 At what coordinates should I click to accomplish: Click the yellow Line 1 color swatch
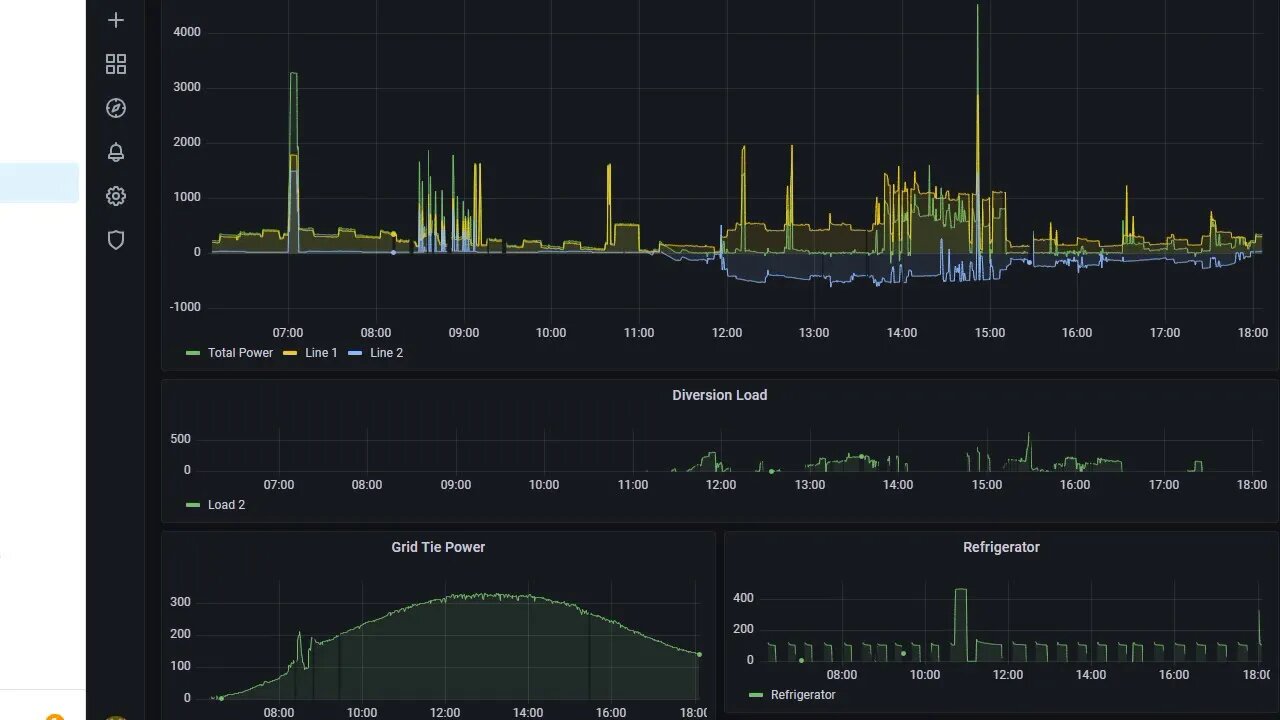click(x=290, y=353)
